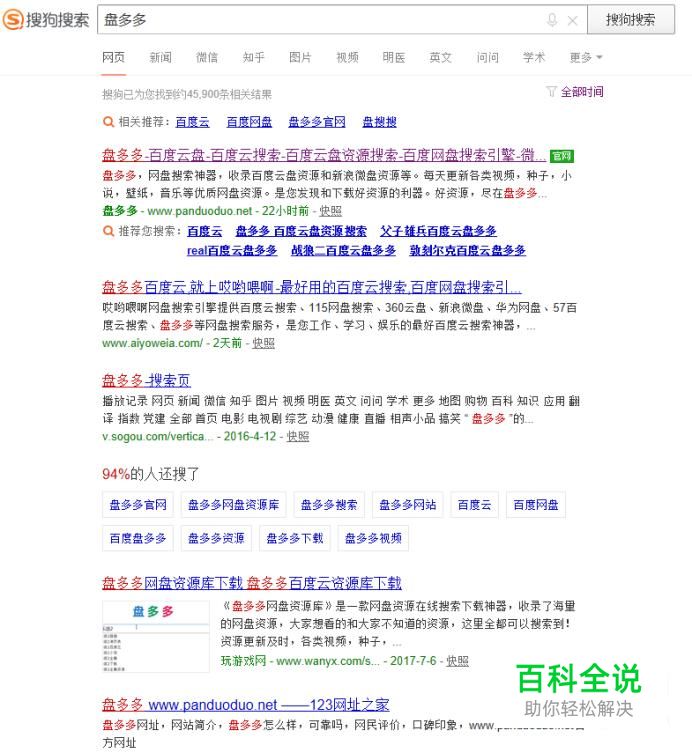Click the 百度网盘 suggestion box
The width and height of the screenshot is (692, 753).
(x=536, y=505)
